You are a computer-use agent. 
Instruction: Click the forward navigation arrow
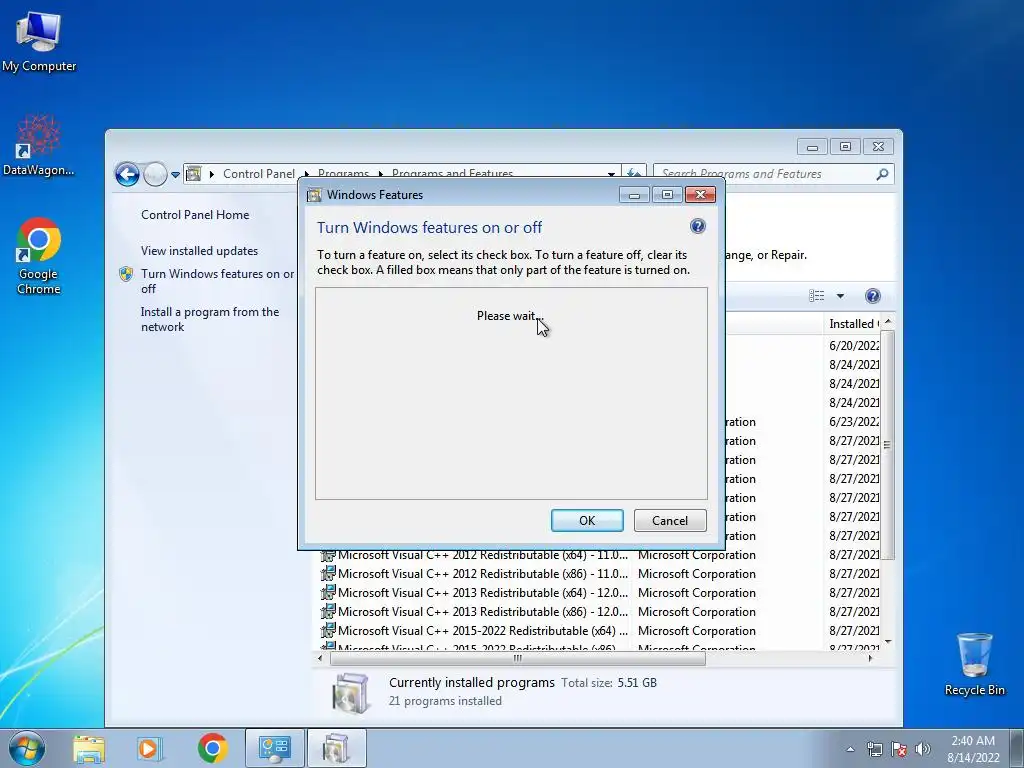pyautogui.click(x=155, y=174)
